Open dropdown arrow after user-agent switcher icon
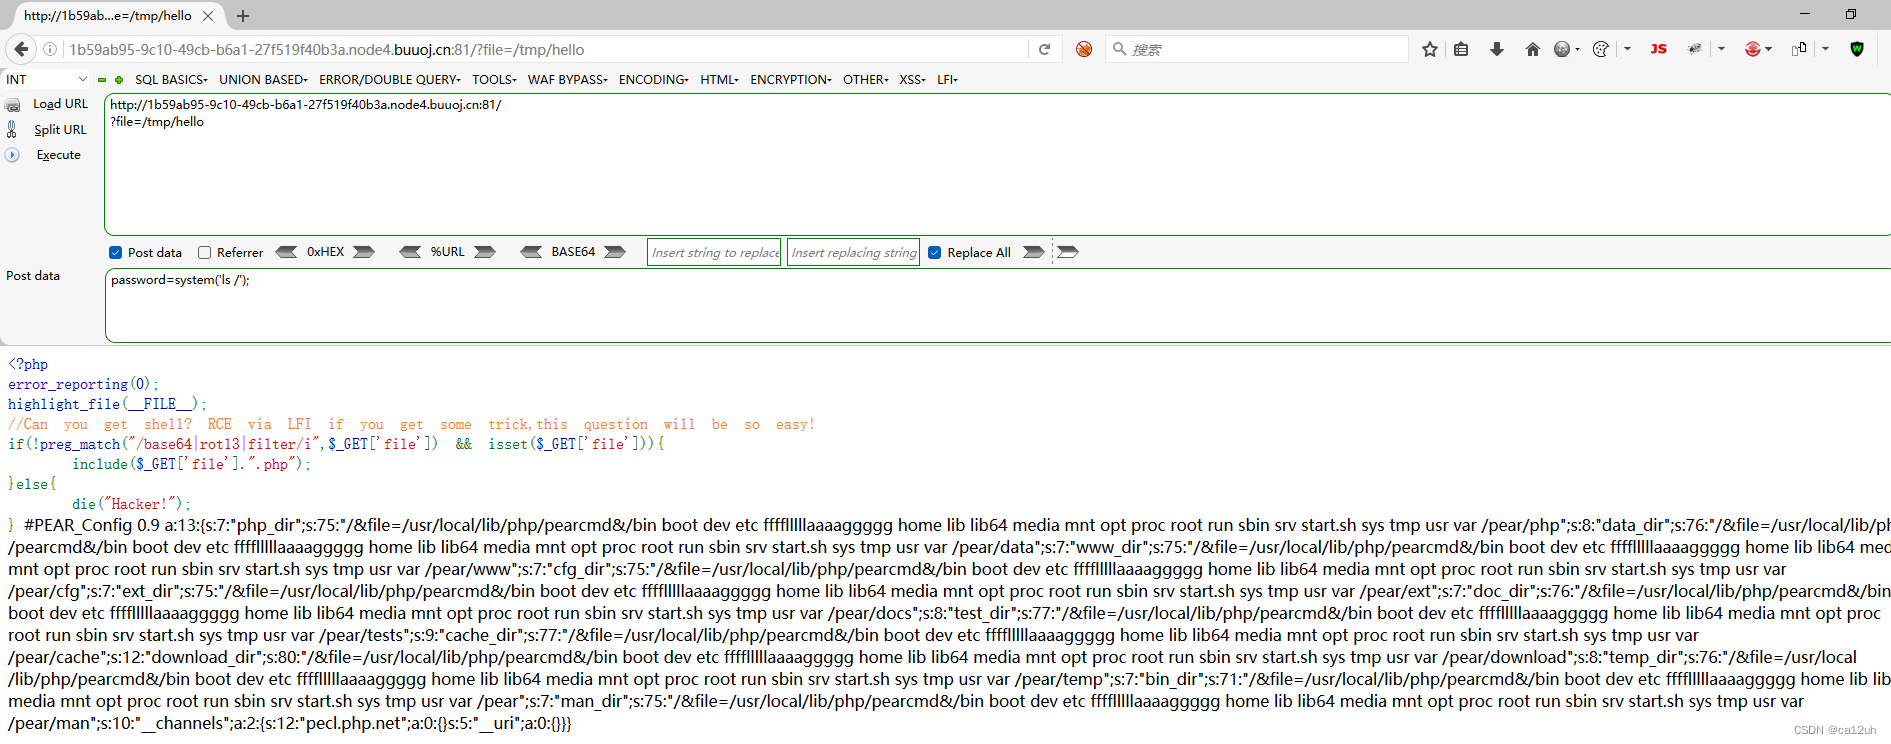 coord(1825,49)
